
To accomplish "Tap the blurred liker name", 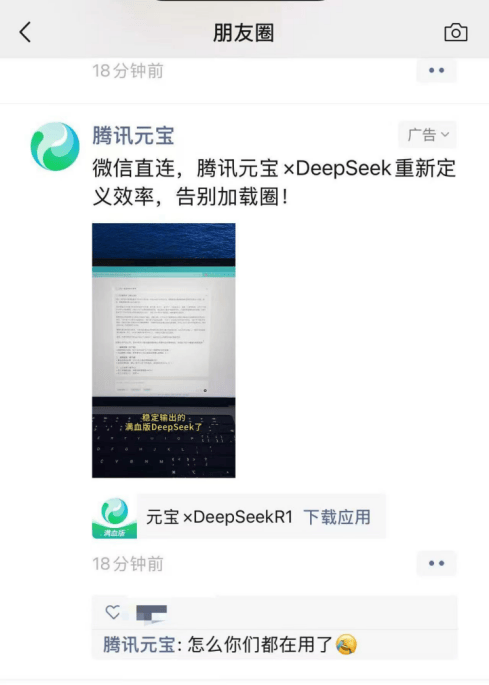I will [151, 612].
